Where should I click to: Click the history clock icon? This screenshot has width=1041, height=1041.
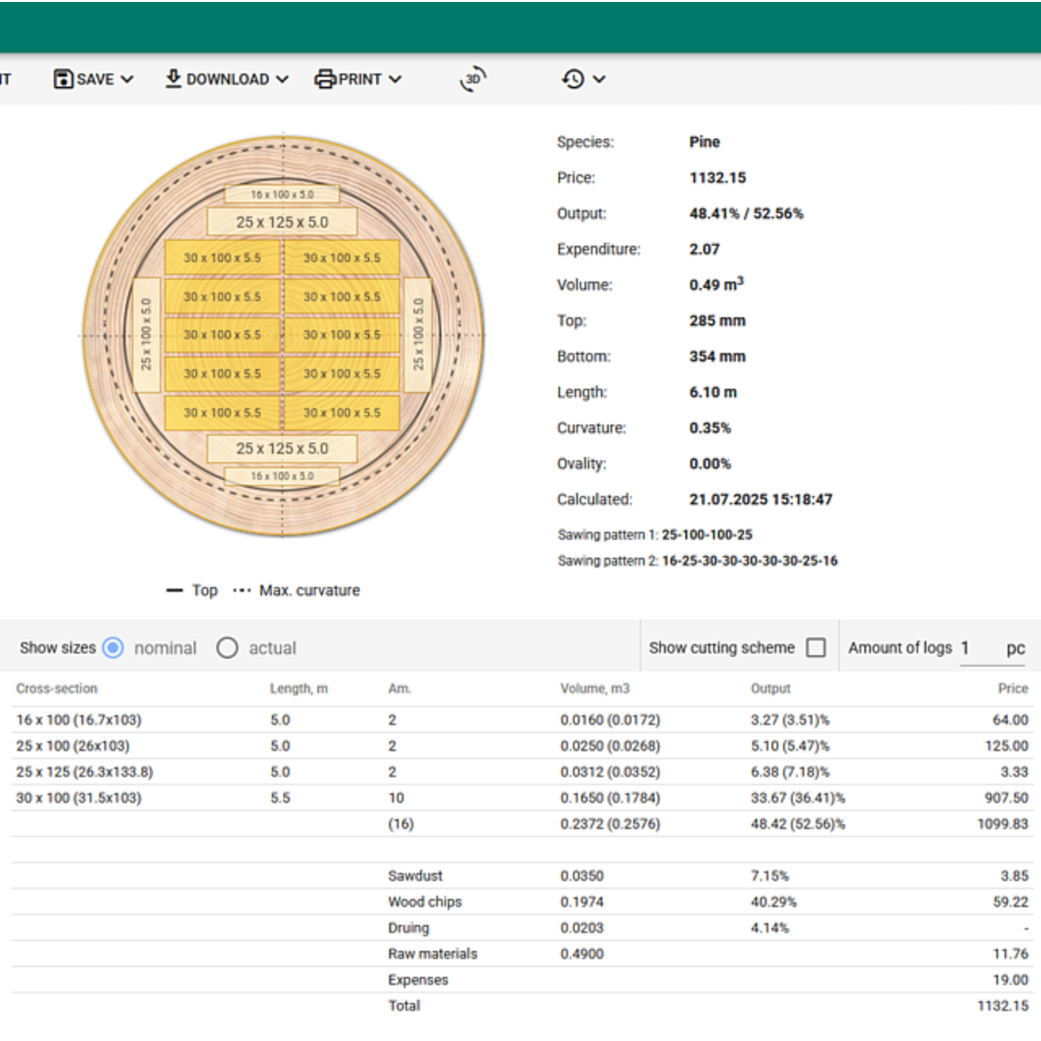click(573, 79)
